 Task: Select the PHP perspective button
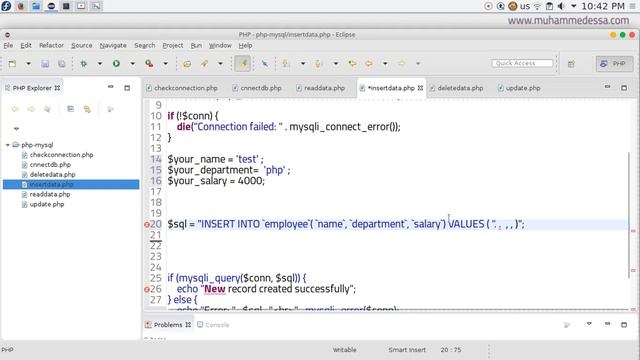[614, 64]
